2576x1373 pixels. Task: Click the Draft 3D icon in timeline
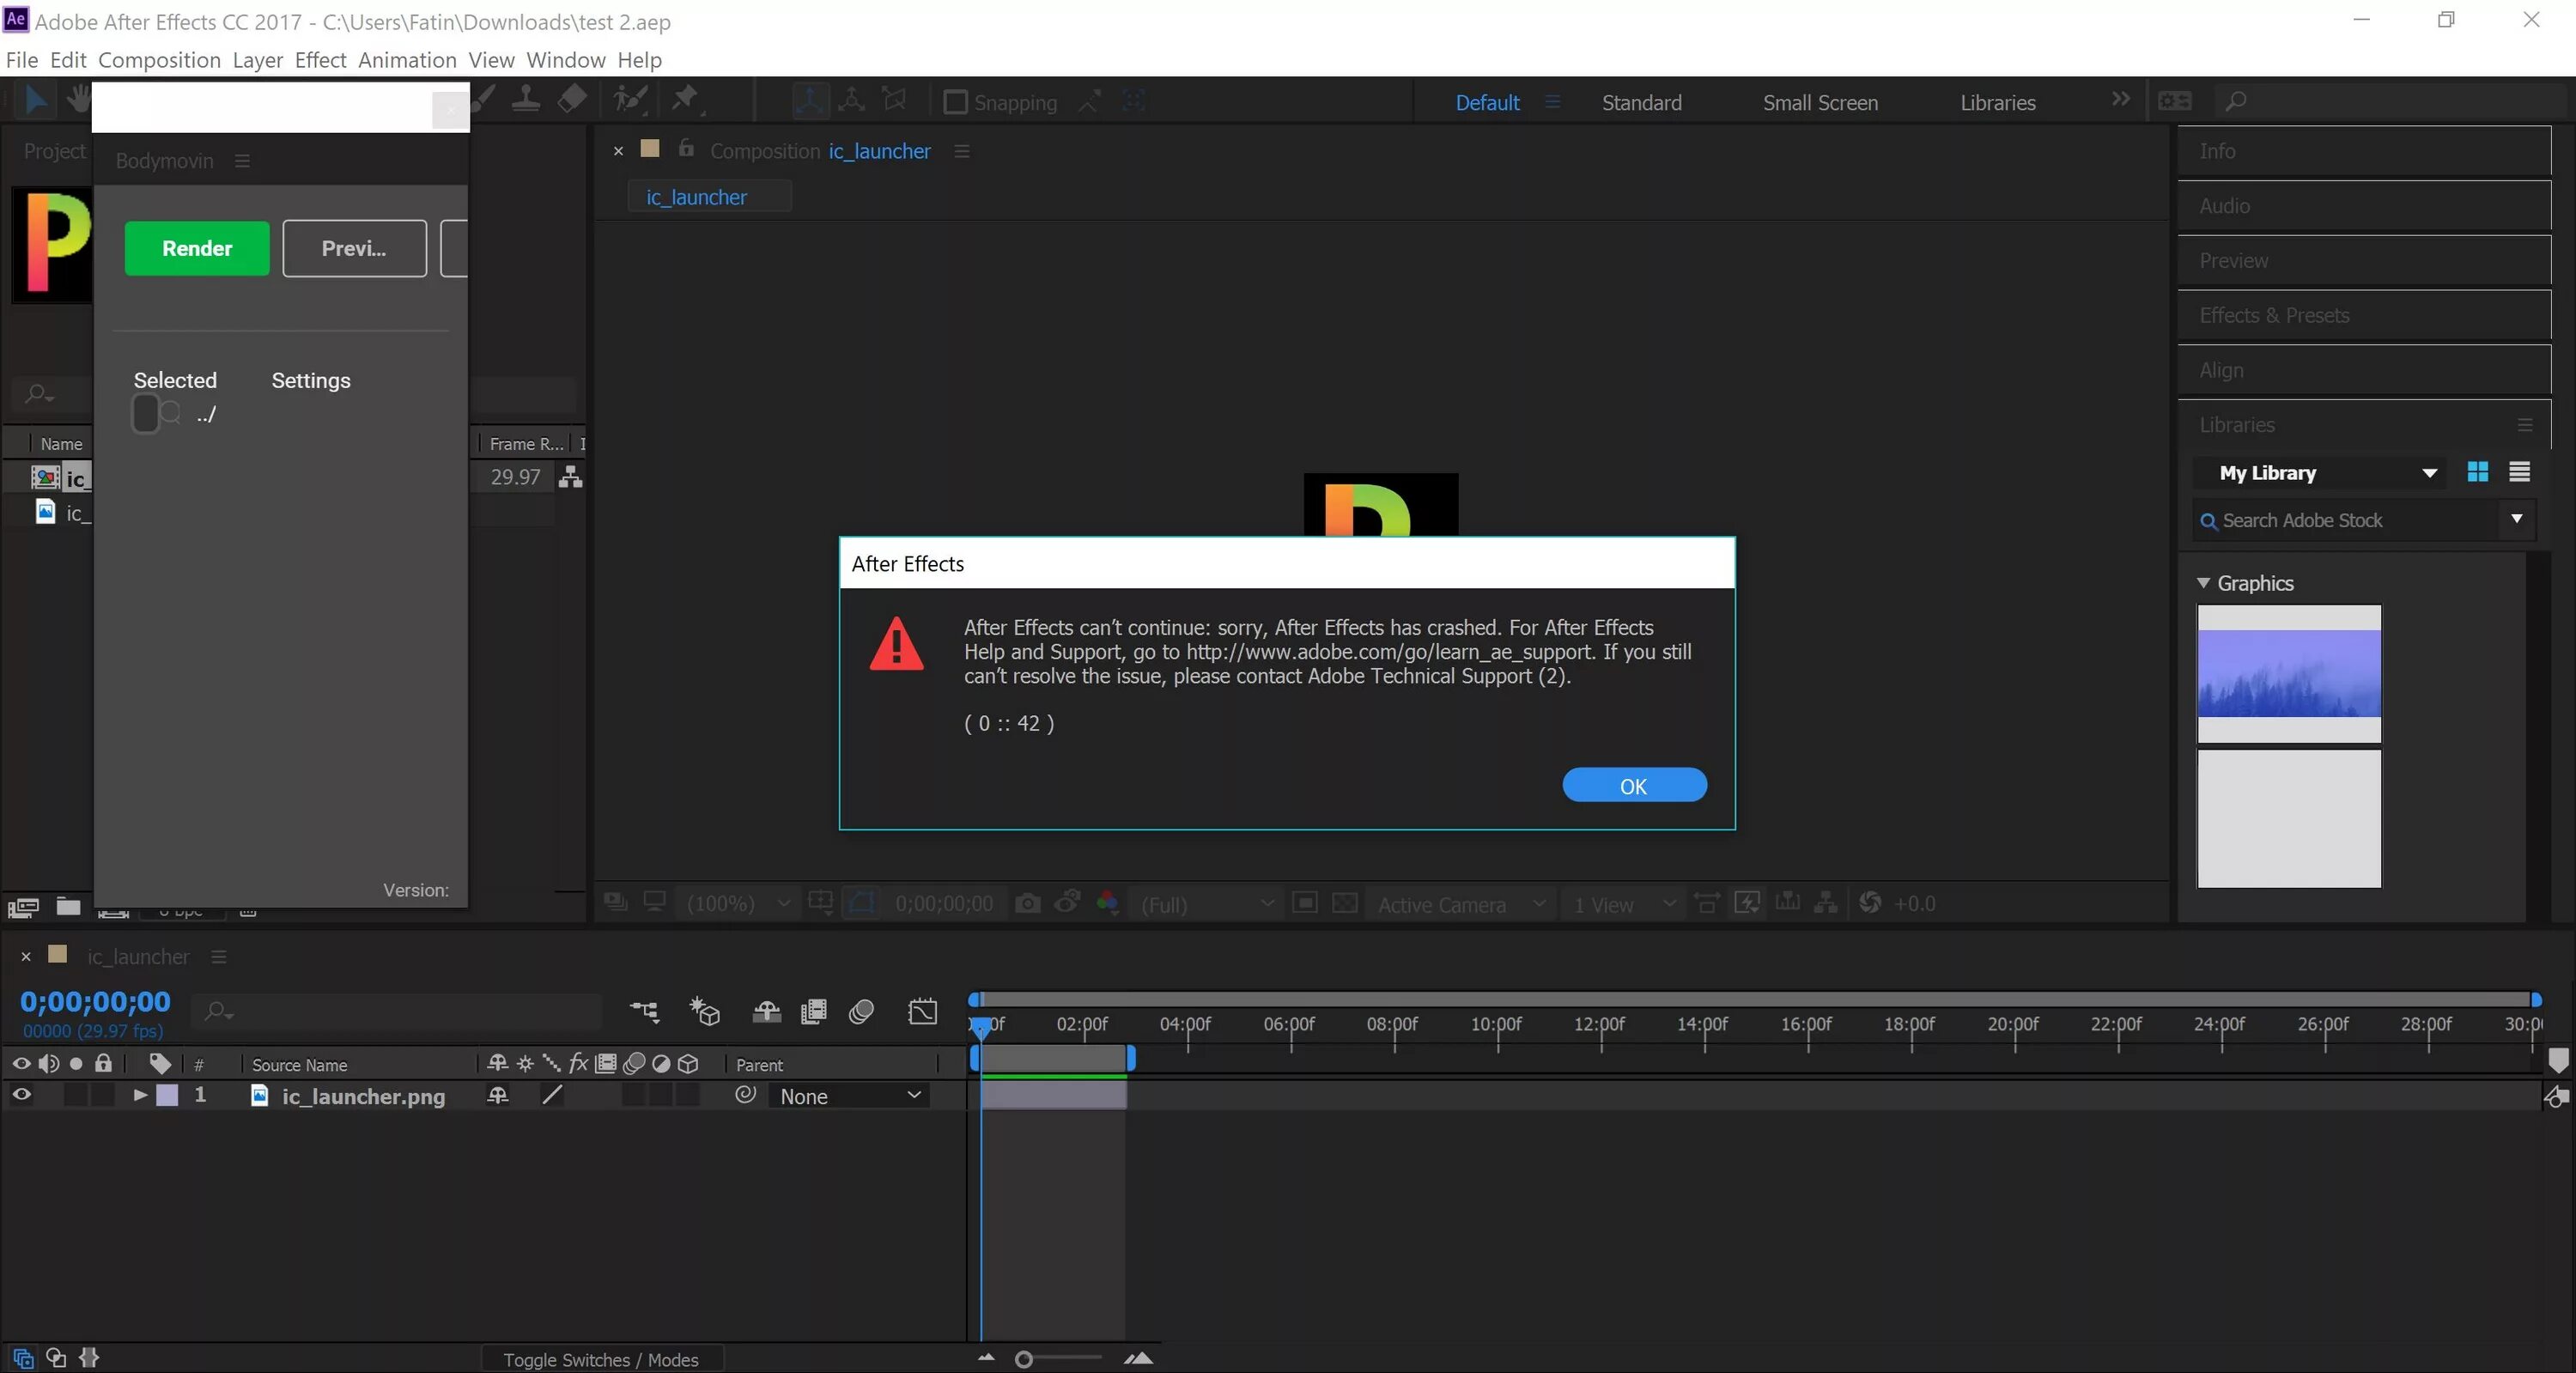[x=705, y=1012]
